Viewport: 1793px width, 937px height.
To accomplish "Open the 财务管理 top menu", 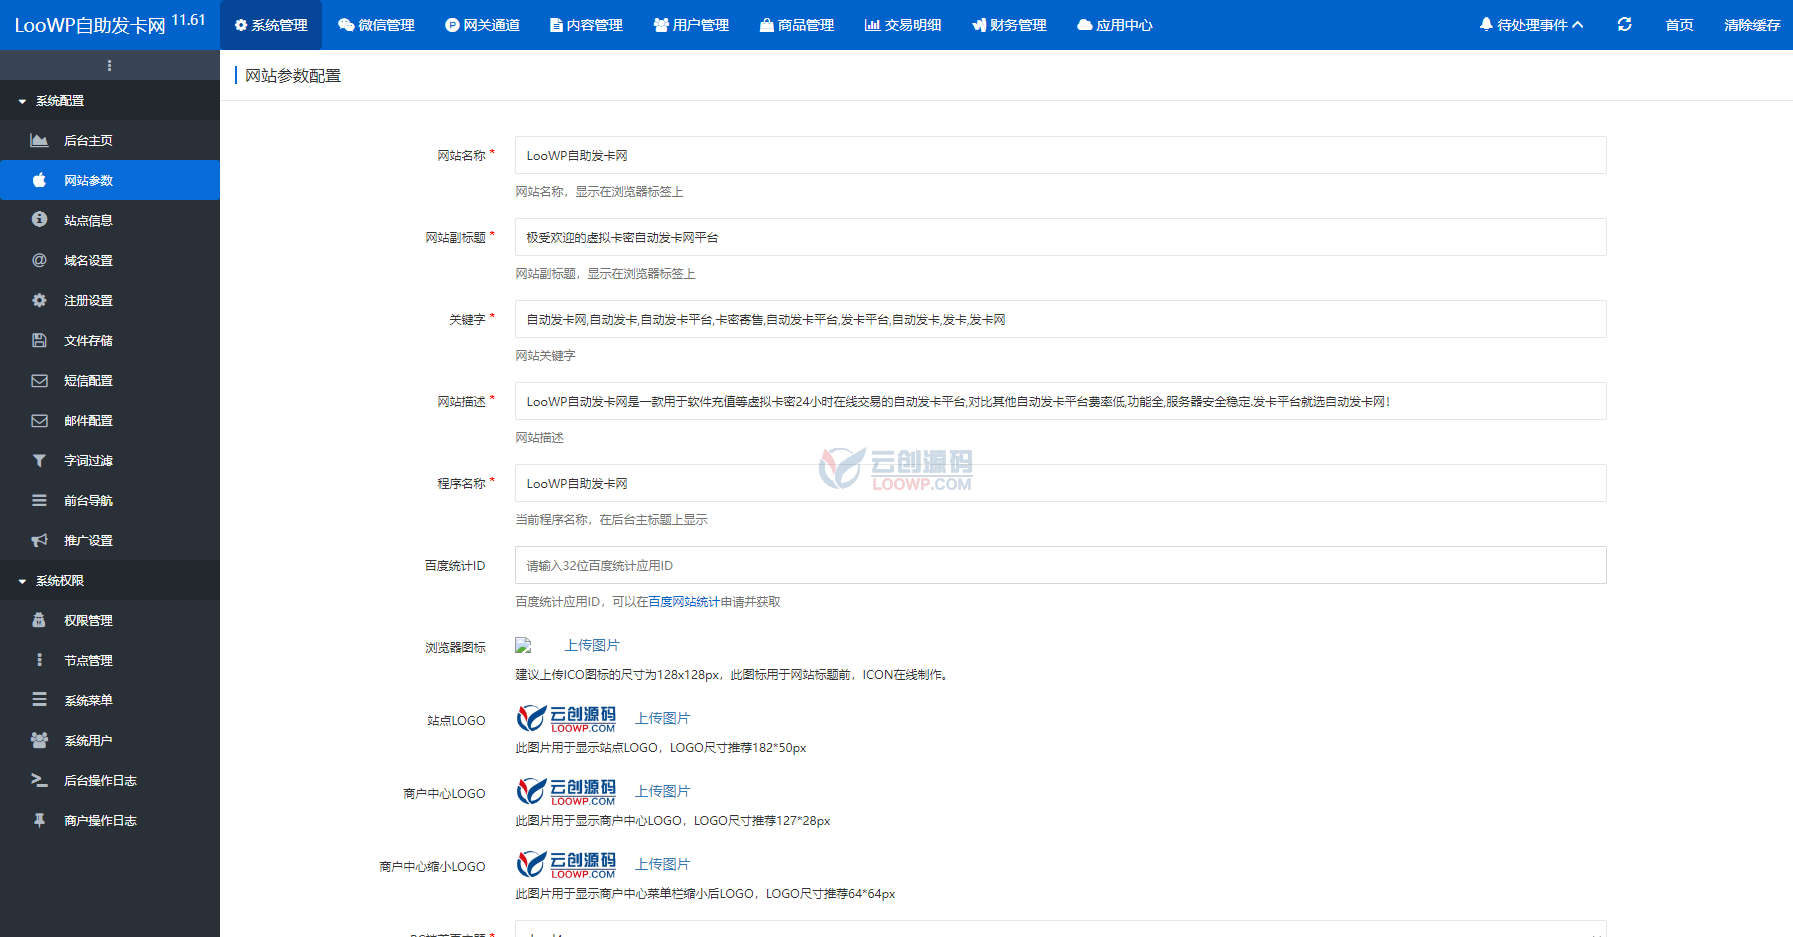I will 1009,25.
